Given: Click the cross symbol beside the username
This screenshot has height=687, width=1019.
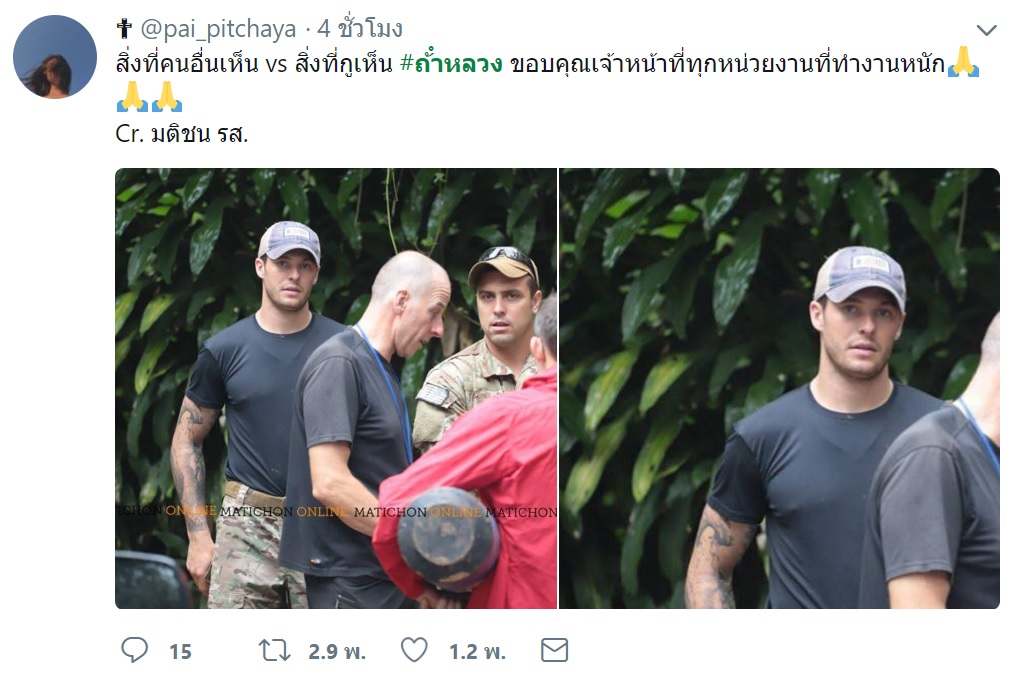Looking at the screenshot, I should (124, 29).
